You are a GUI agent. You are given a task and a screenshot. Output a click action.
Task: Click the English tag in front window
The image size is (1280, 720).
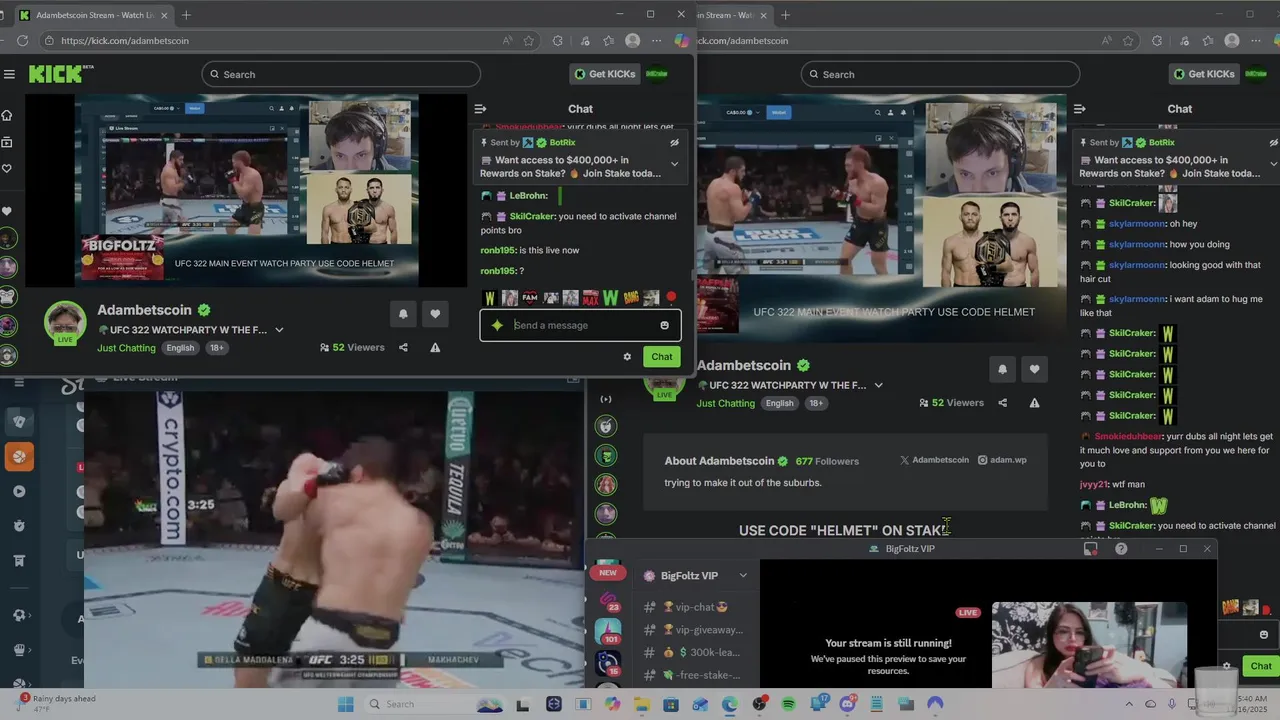(x=180, y=348)
